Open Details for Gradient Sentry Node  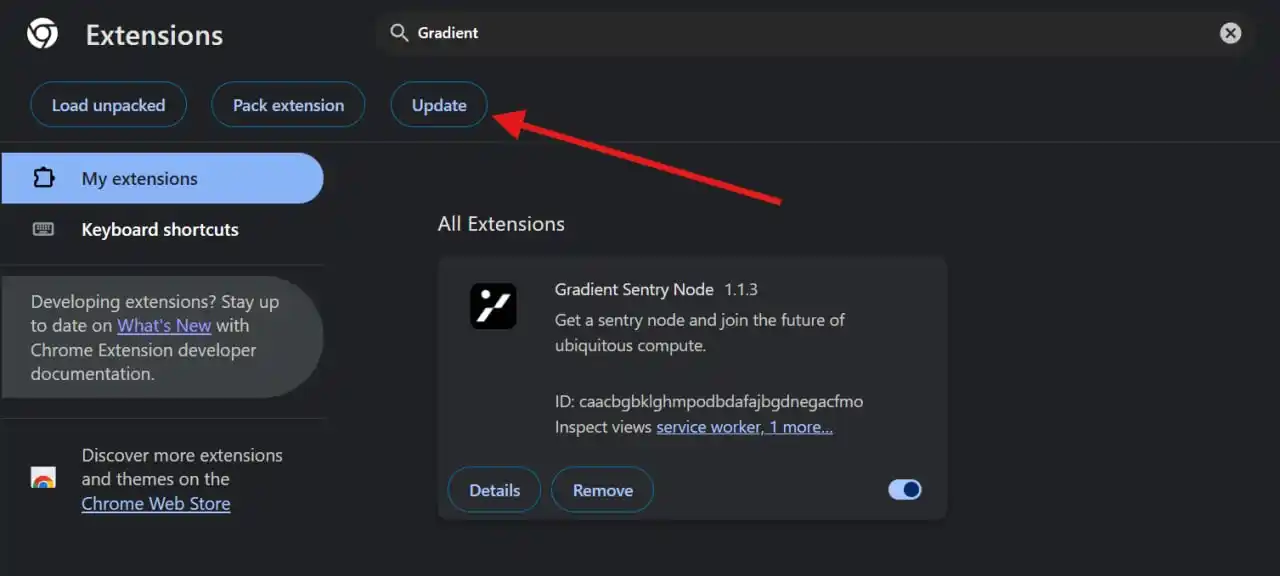point(494,490)
